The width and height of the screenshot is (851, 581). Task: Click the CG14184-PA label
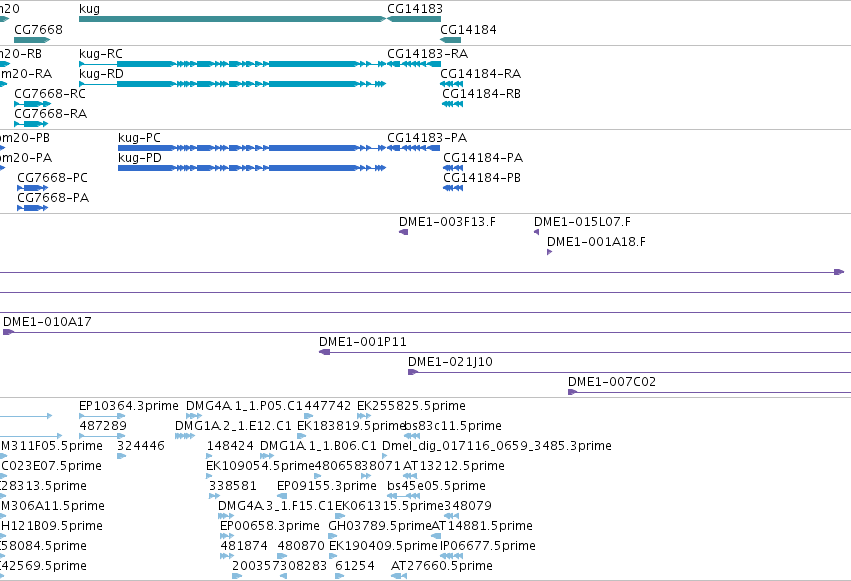[x=483, y=158]
